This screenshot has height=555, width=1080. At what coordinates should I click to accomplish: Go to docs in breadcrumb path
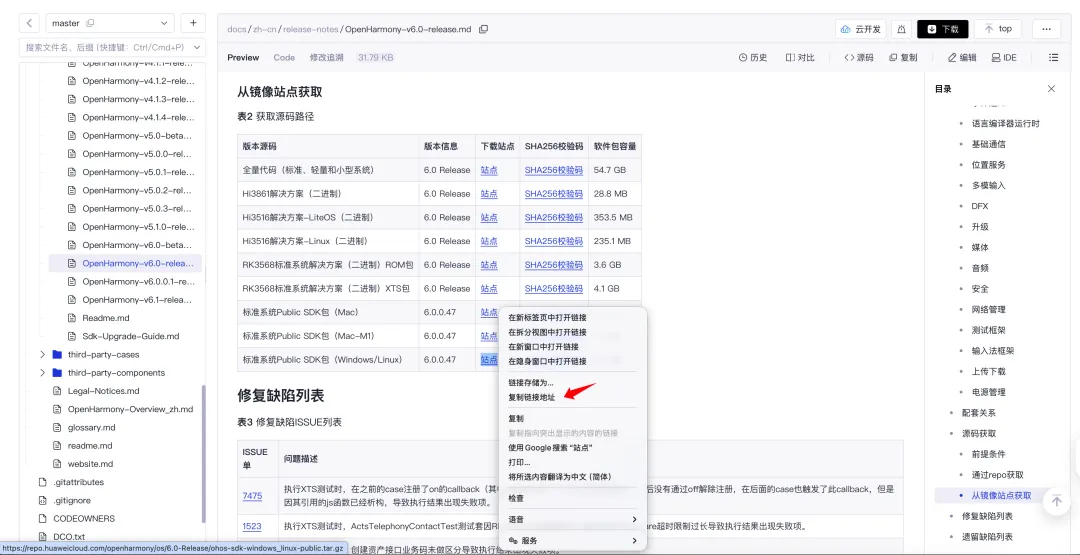[236, 30]
